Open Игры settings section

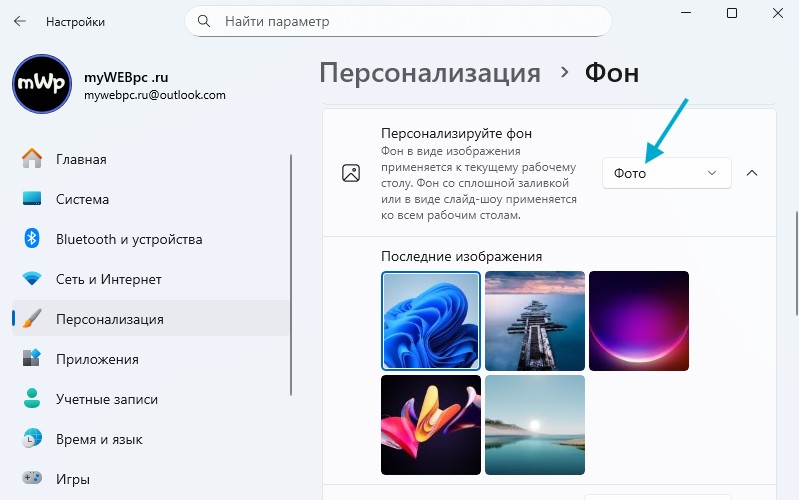[151, 479]
